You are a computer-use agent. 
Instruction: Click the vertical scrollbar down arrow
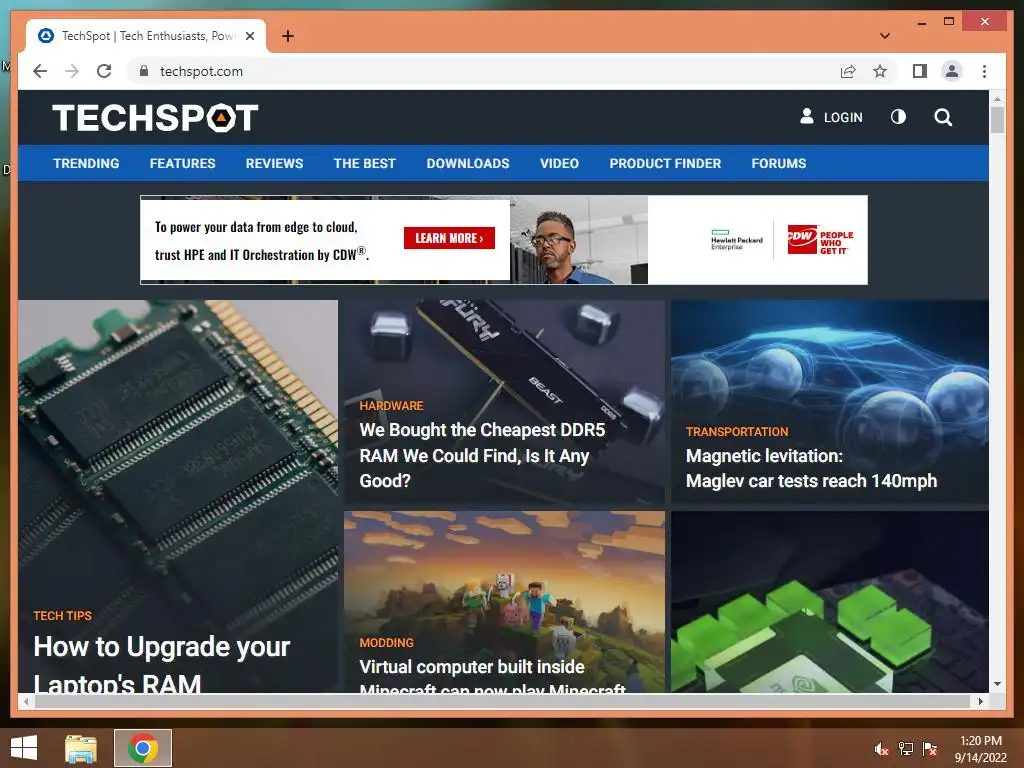pyautogui.click(x=997, y=684)
